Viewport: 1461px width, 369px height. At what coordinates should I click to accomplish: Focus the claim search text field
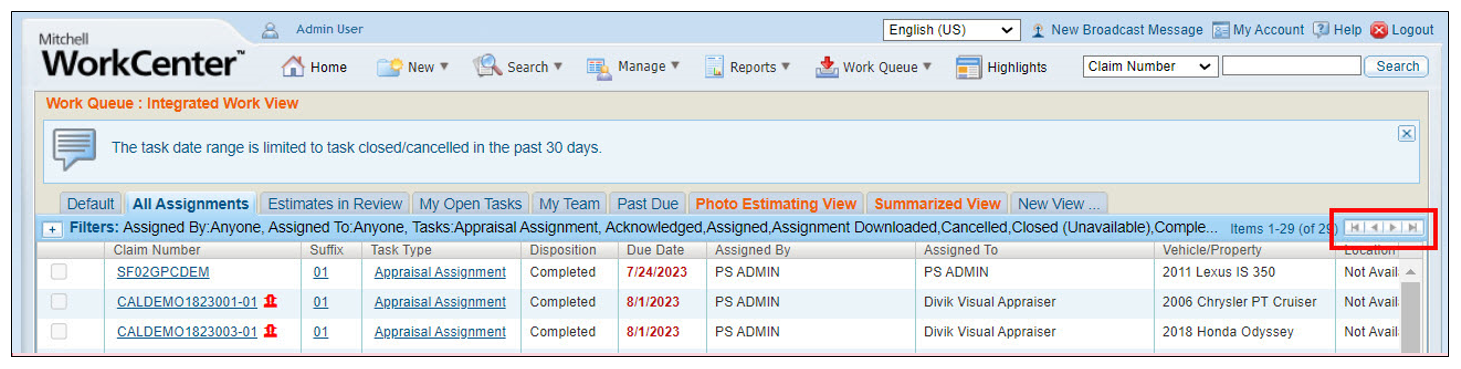click(1291, 66)
